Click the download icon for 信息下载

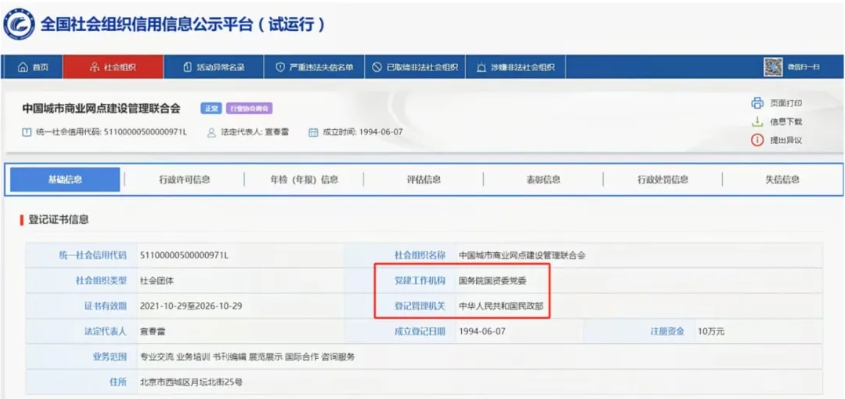758,121
